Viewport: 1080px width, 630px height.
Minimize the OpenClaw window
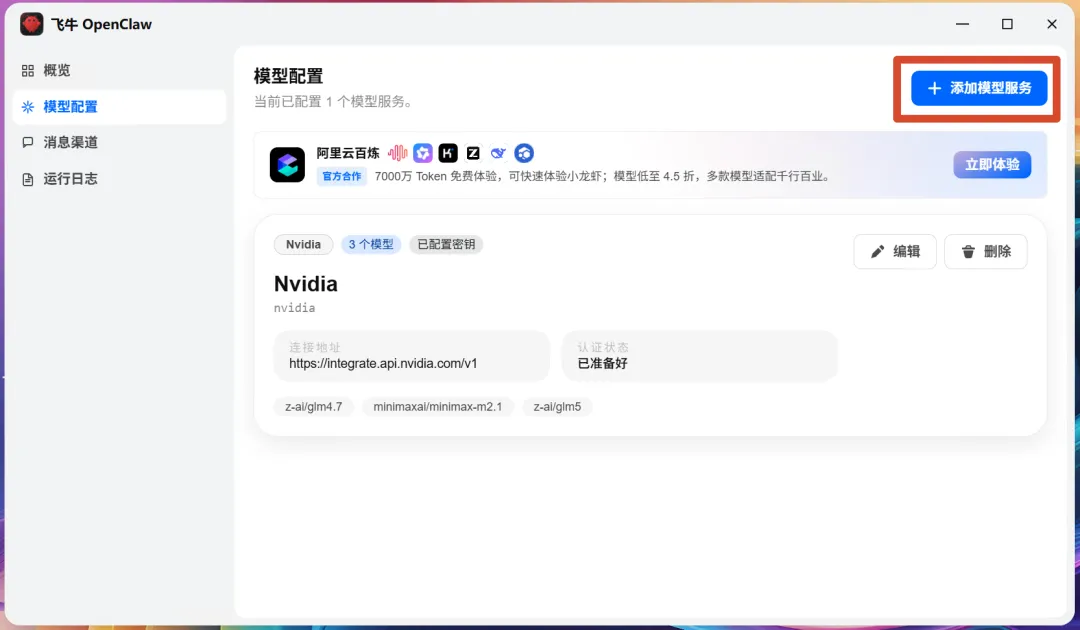coord(962,24)
